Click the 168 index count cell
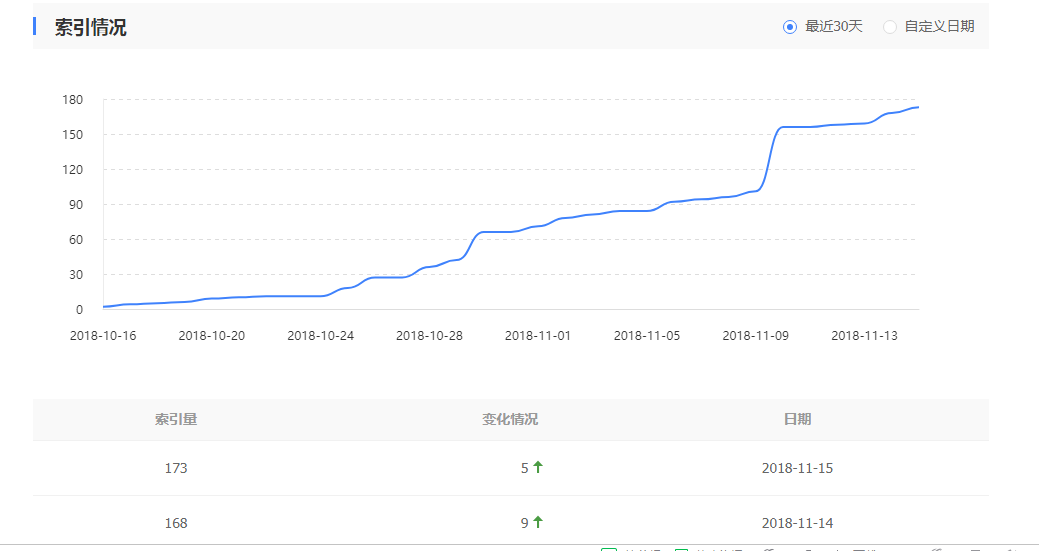This screenshot has height=551, width=1039. [176, 523]
